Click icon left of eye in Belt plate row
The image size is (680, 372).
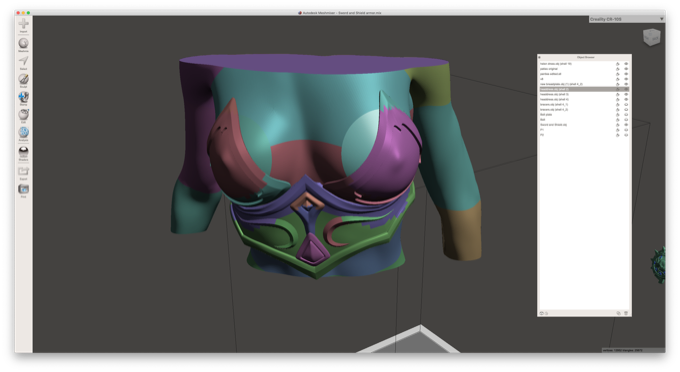(618, 114)
